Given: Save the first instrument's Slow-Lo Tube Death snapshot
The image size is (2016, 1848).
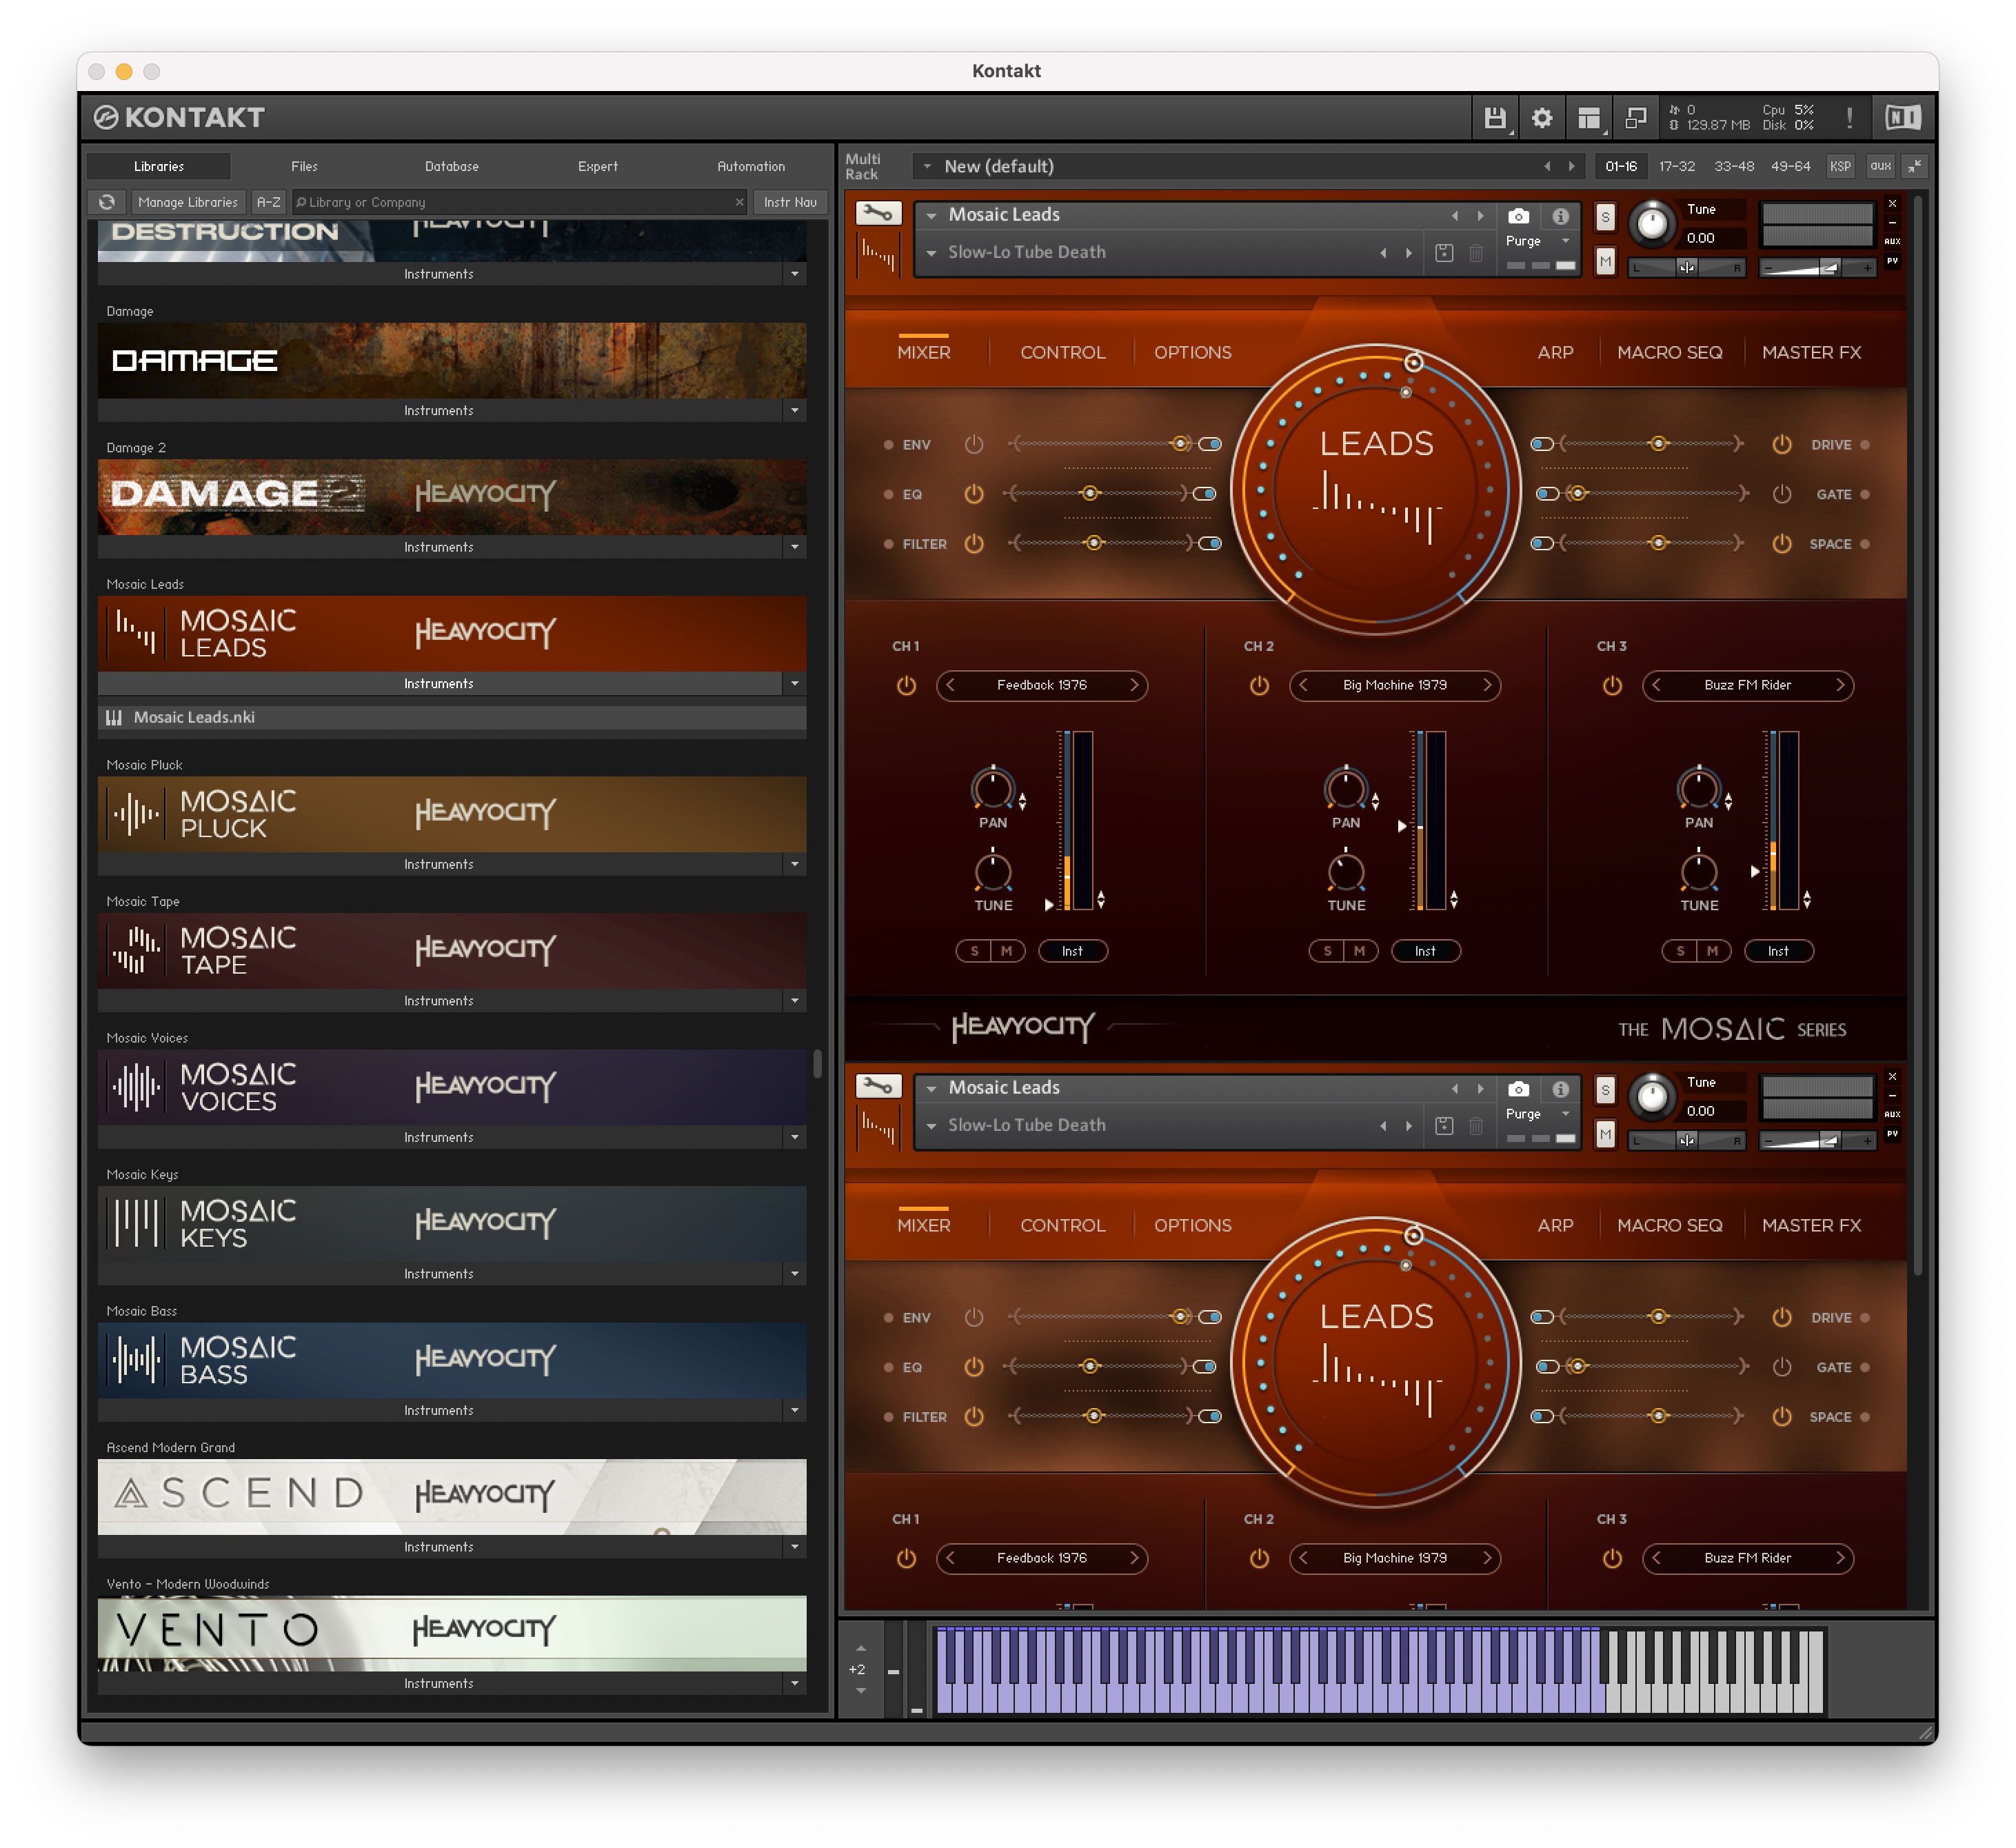Looking at the screenshot, I should pyautogui.click(x=1444, y=253).
